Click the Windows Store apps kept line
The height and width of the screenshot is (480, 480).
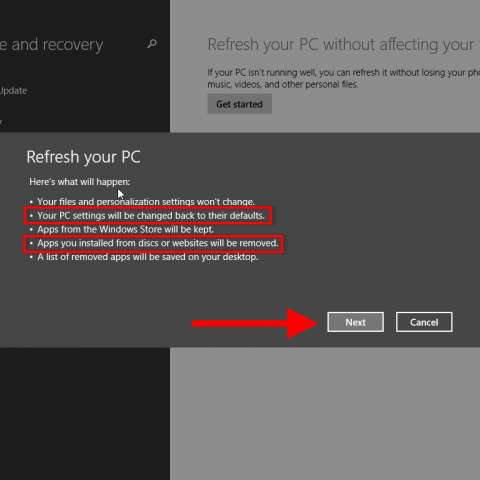[x=125, y=229]
